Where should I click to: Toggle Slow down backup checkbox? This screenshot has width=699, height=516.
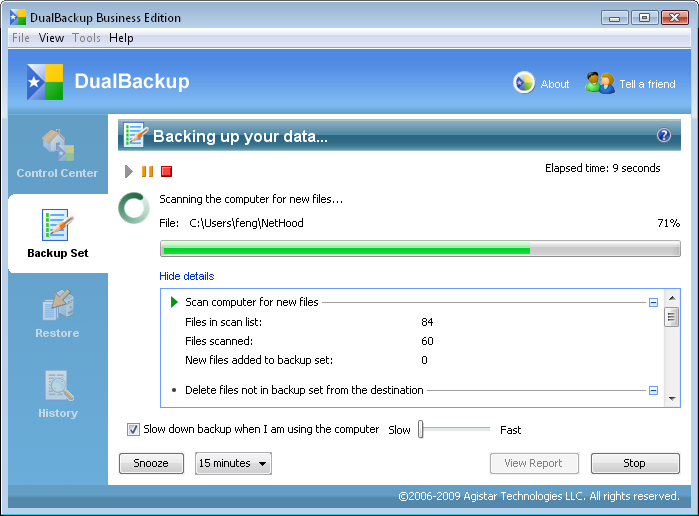pyautogui.click(x=133, y=429)
